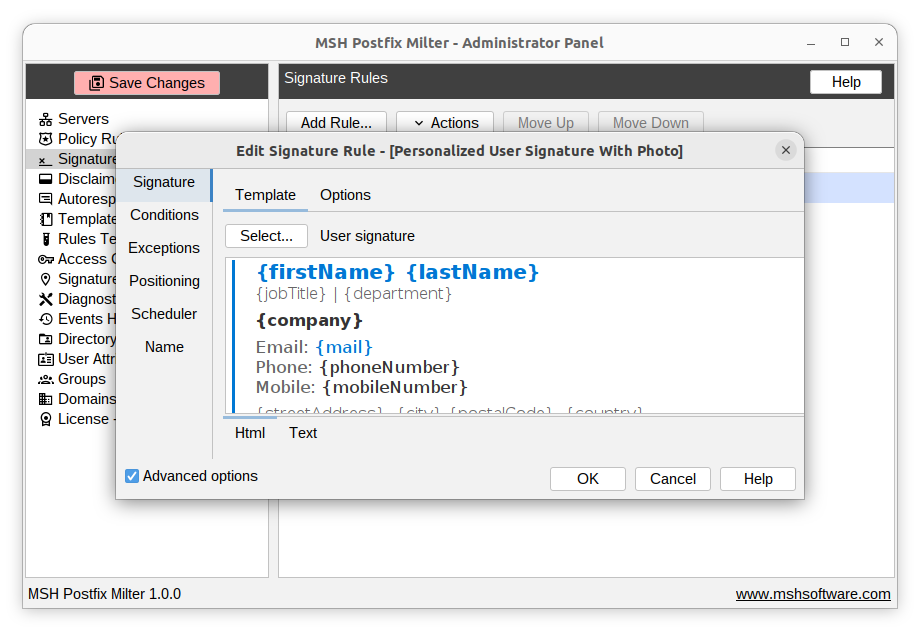
Task: Click the {phoneNumber} placeholder text
Action: (389, 368)
